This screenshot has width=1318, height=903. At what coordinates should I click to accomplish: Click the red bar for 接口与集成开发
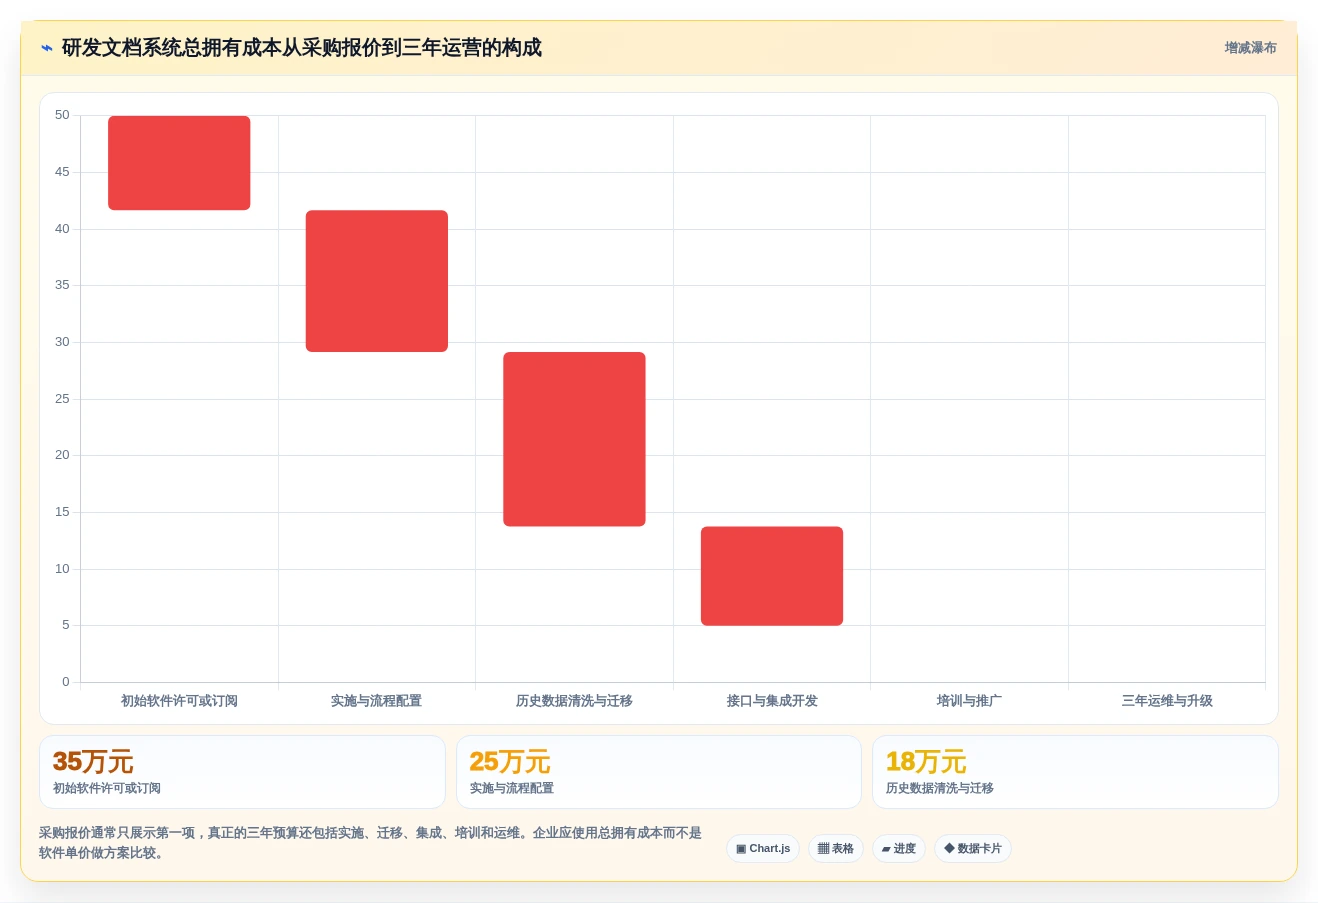tap(772, 576)
